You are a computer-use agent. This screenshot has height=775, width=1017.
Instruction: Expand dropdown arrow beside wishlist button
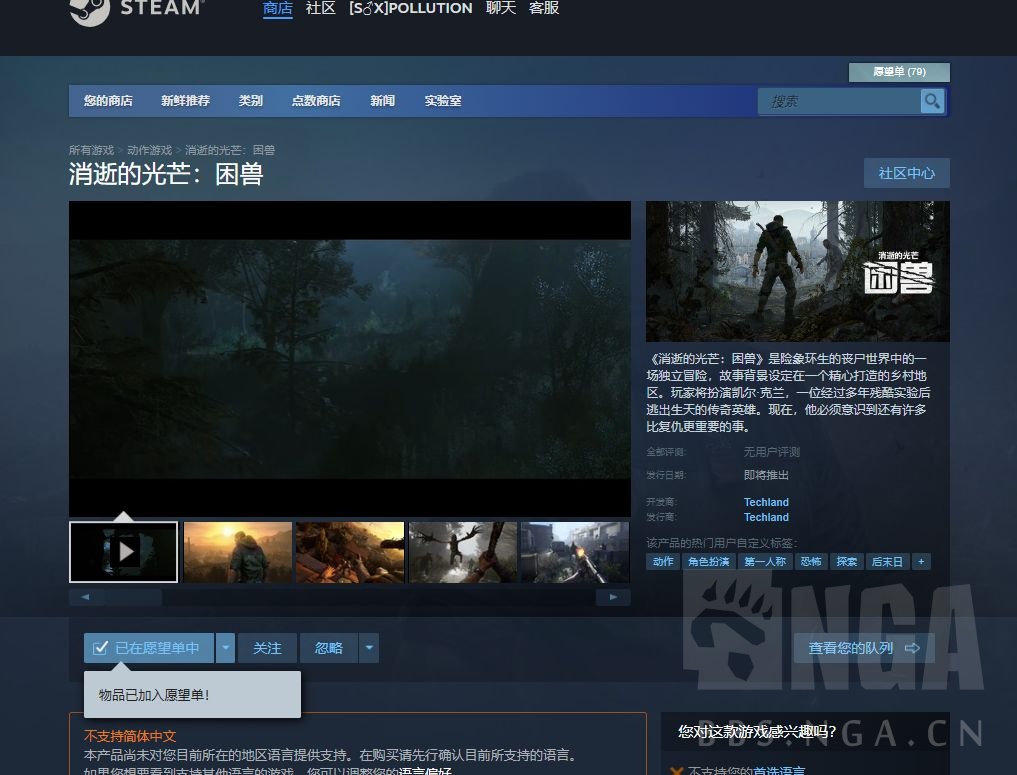[x=226, y=648]
